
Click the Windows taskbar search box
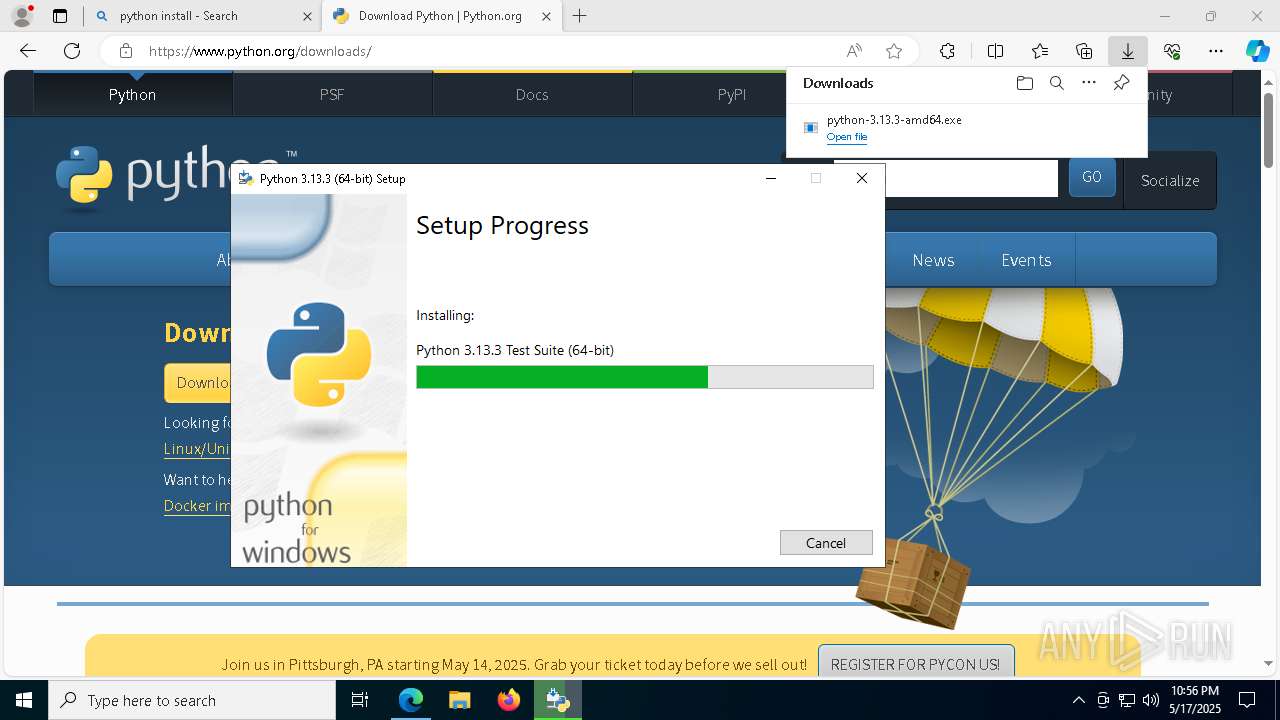point(192,700)
